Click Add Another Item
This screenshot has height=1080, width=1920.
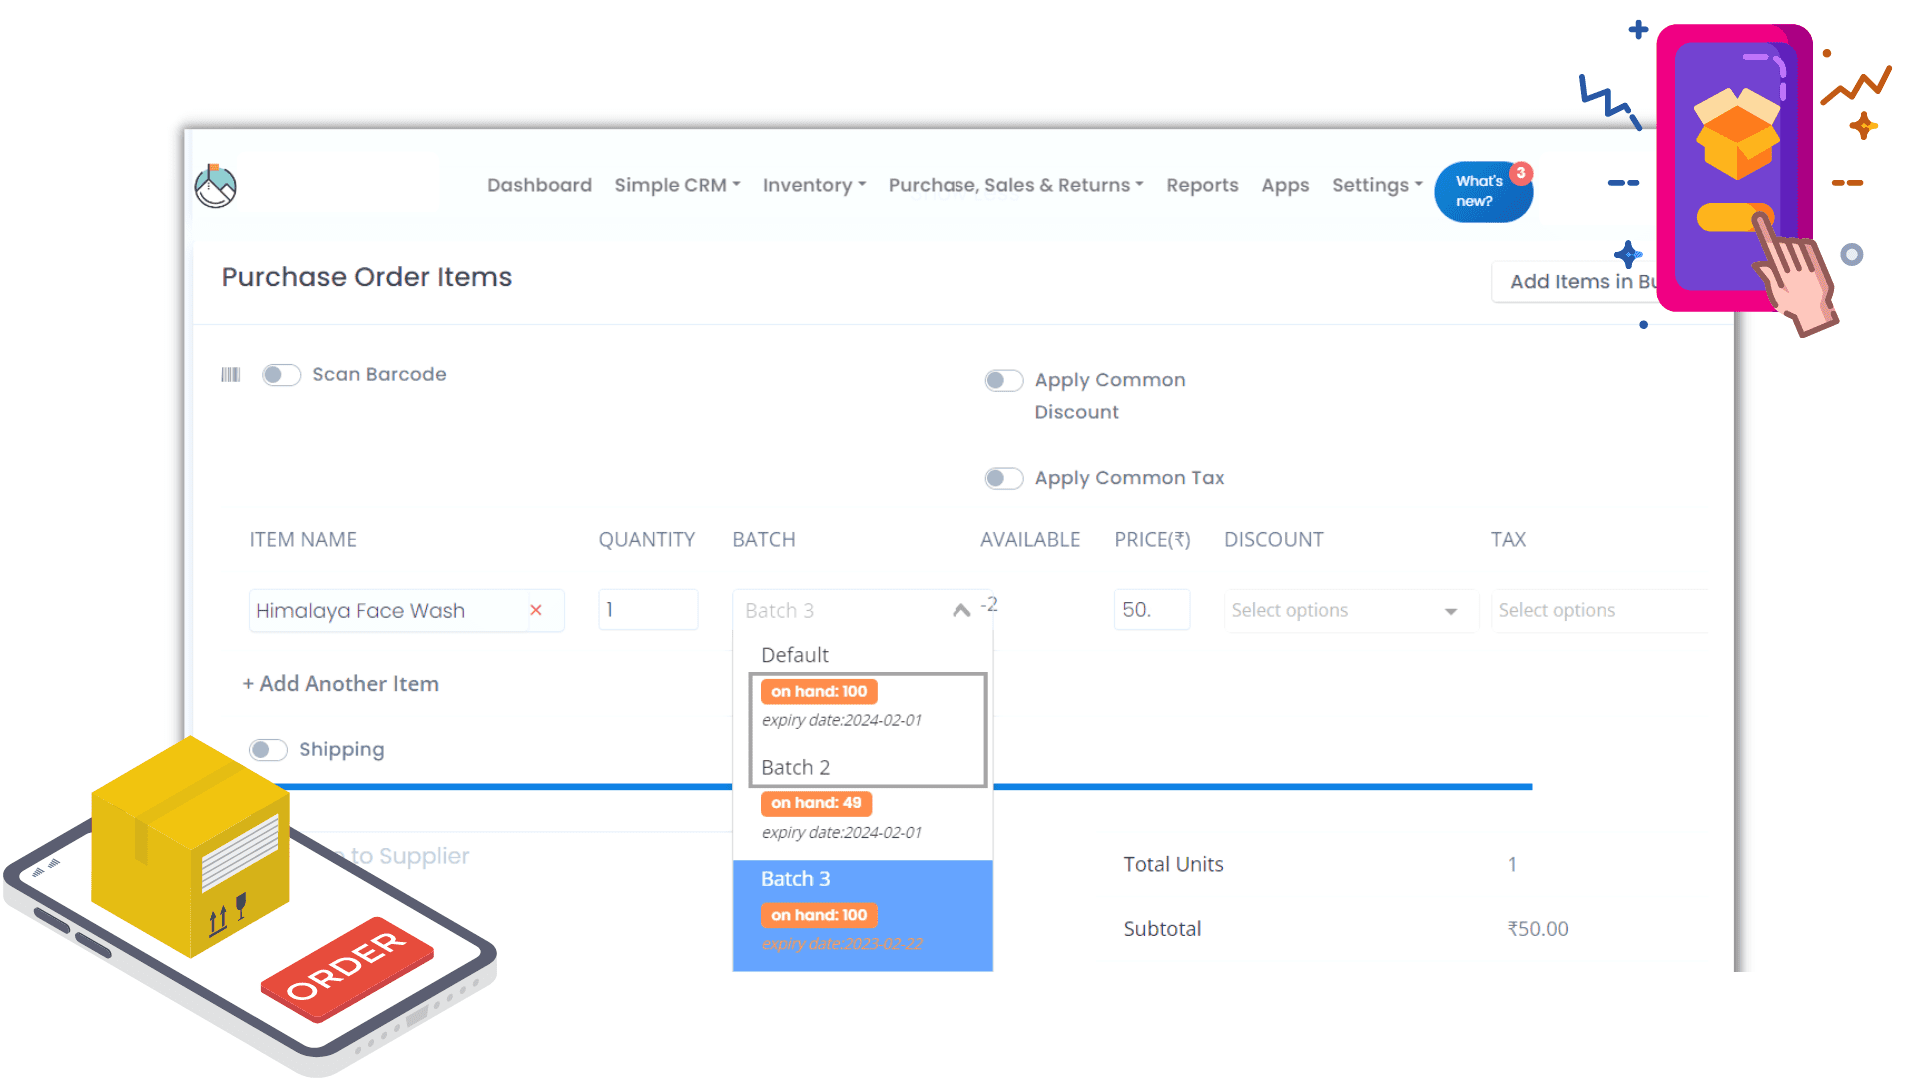[x=340, y=683]
